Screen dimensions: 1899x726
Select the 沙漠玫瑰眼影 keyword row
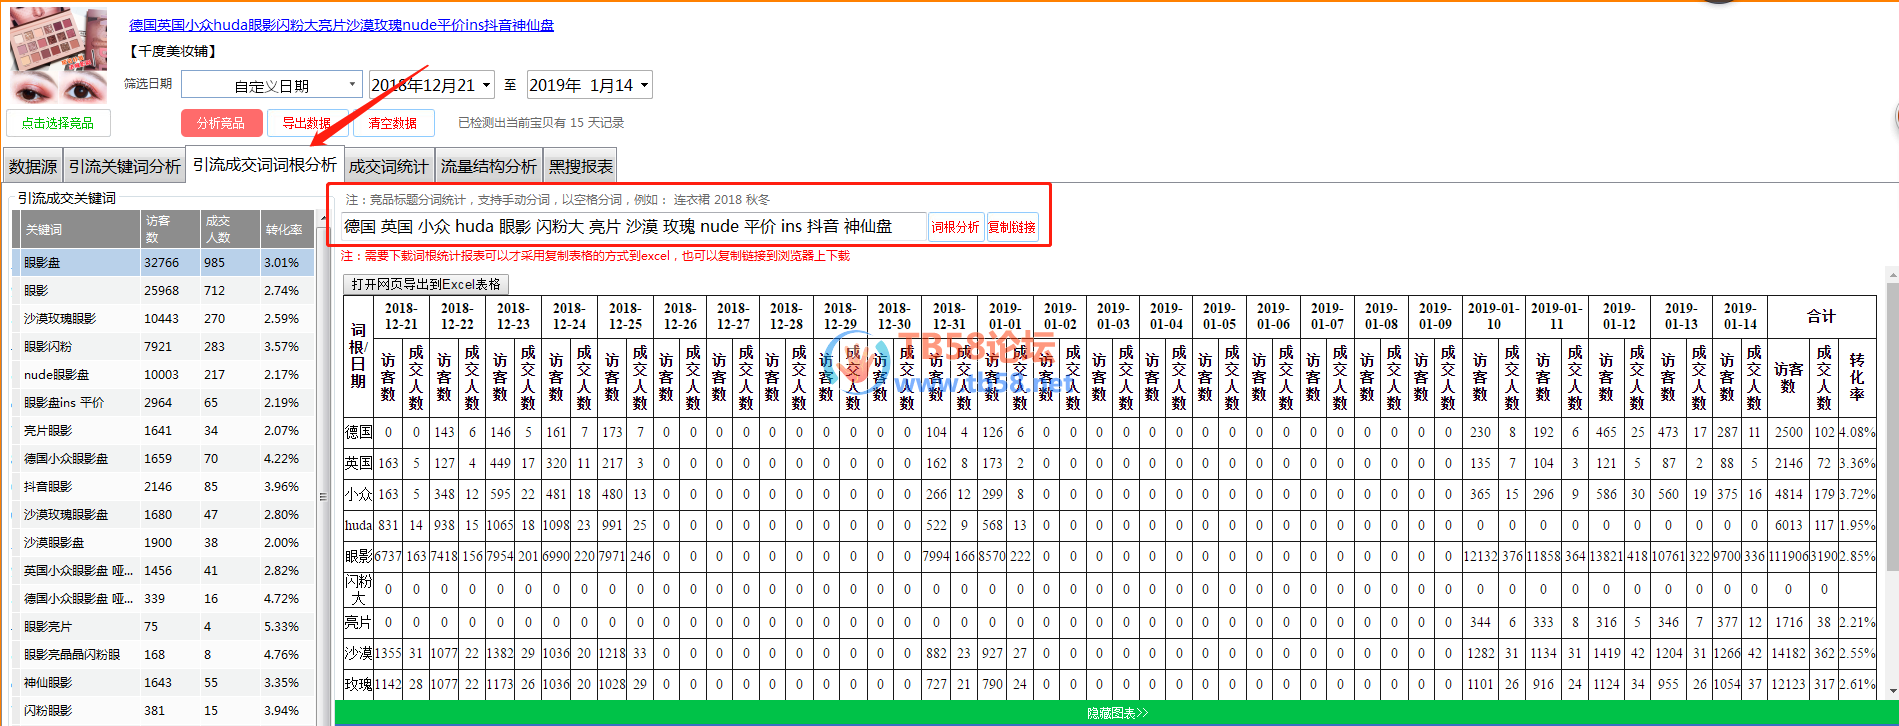(x=60, y=319)
